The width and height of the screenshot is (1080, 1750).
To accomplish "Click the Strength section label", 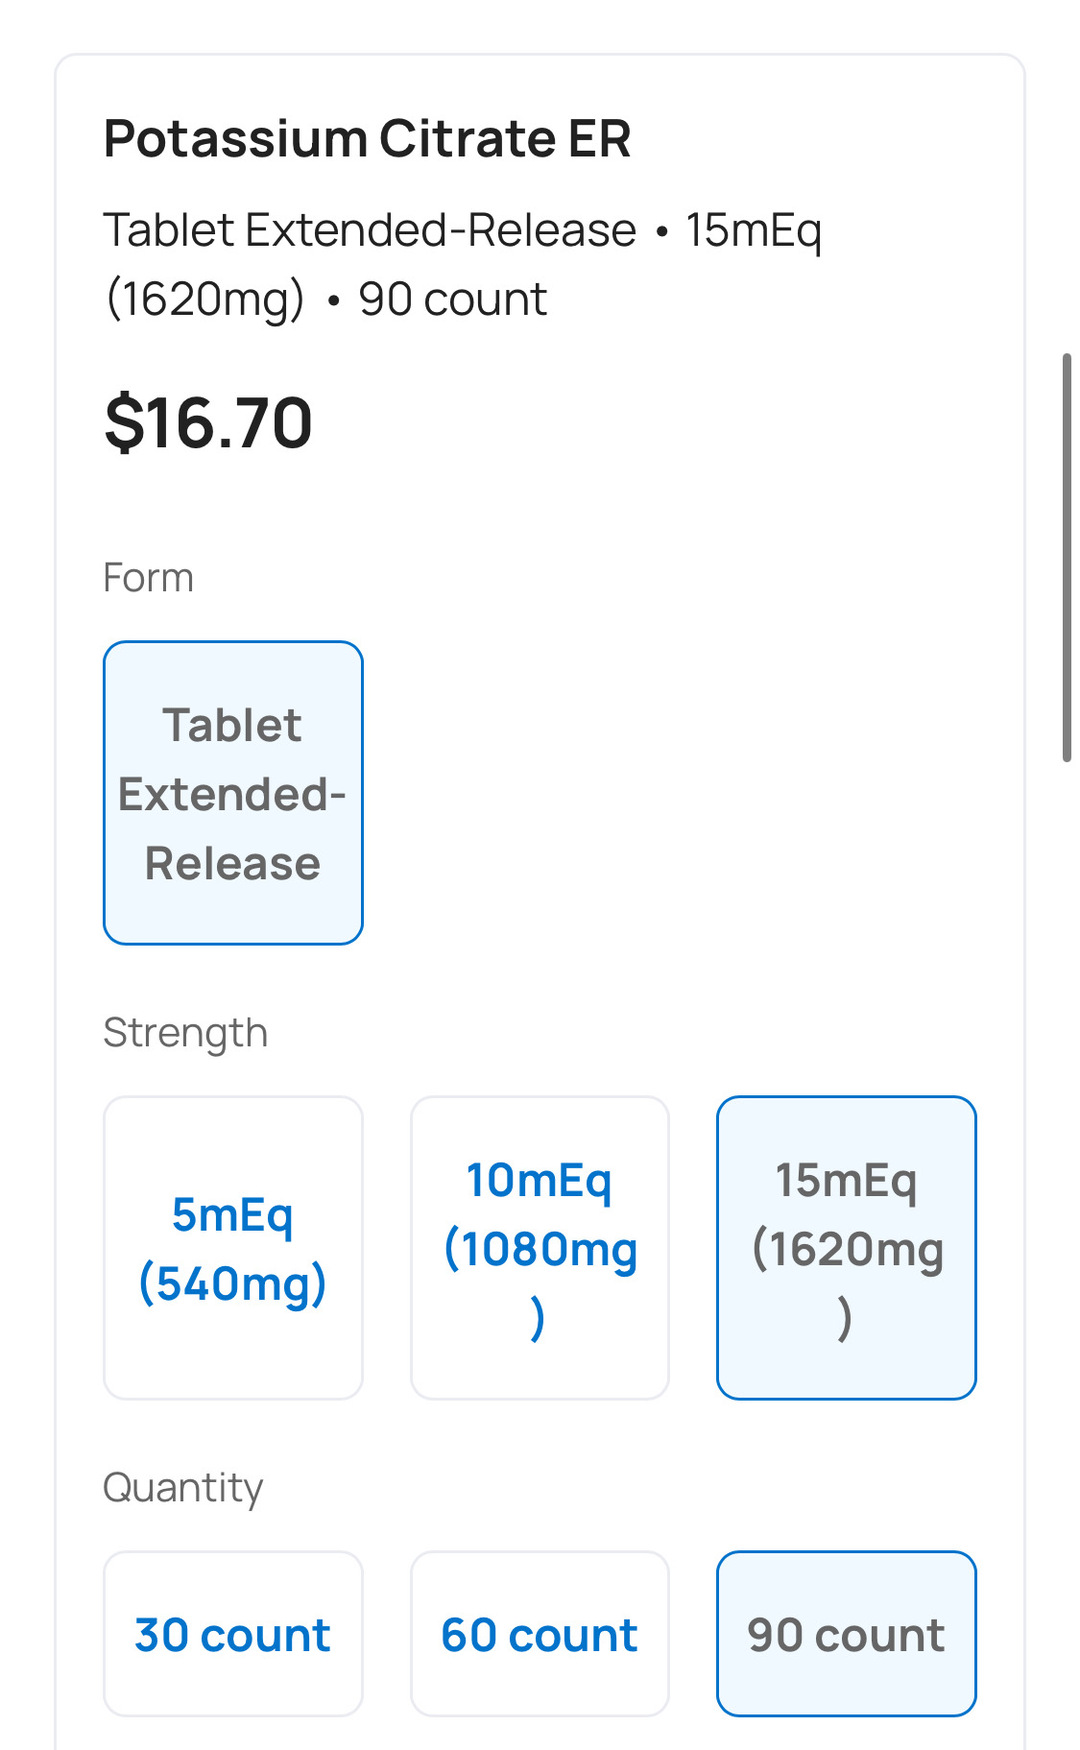I will tap(185, 1033).
